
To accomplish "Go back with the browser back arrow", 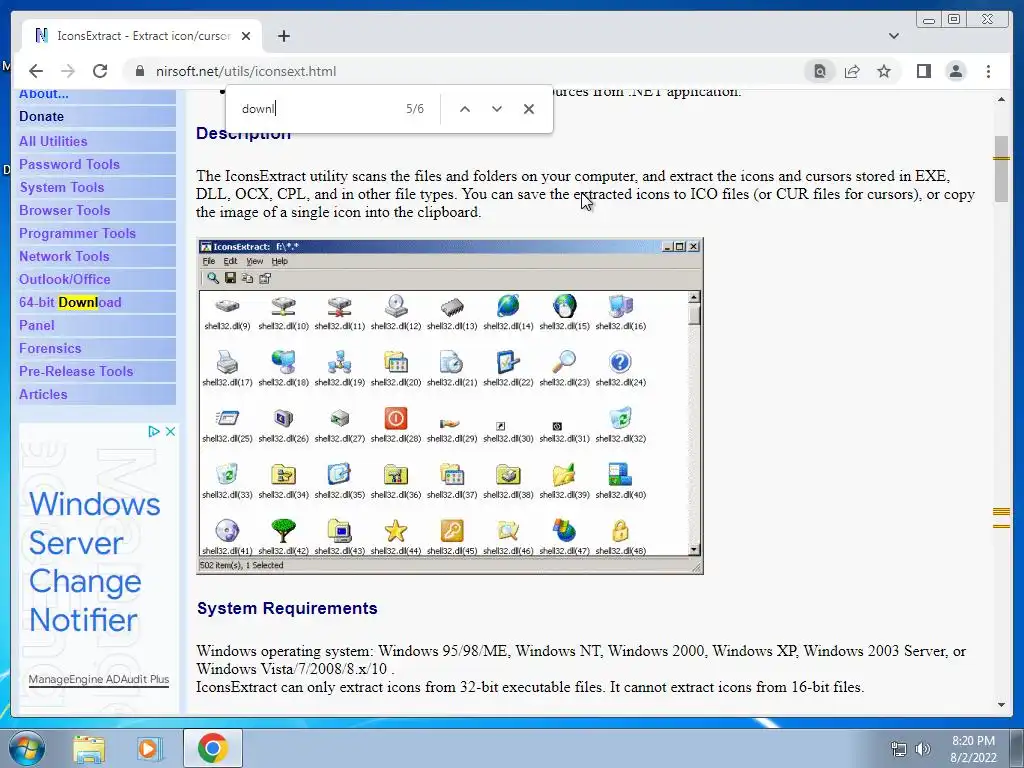I will click(x=36, y=71).
